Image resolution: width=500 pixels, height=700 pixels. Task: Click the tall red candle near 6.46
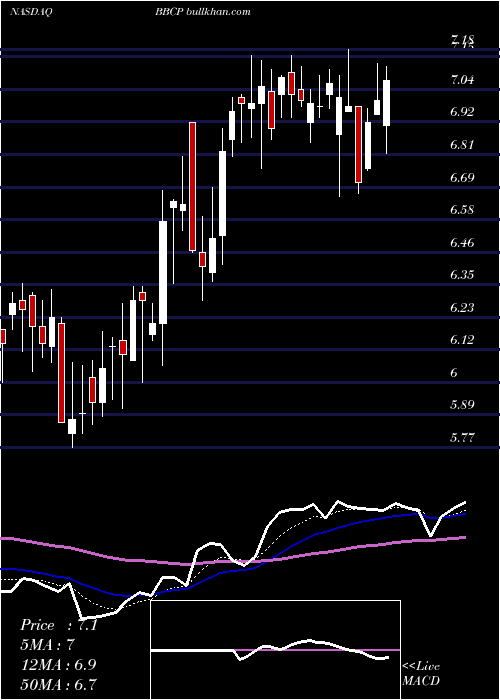pos(192,186)
